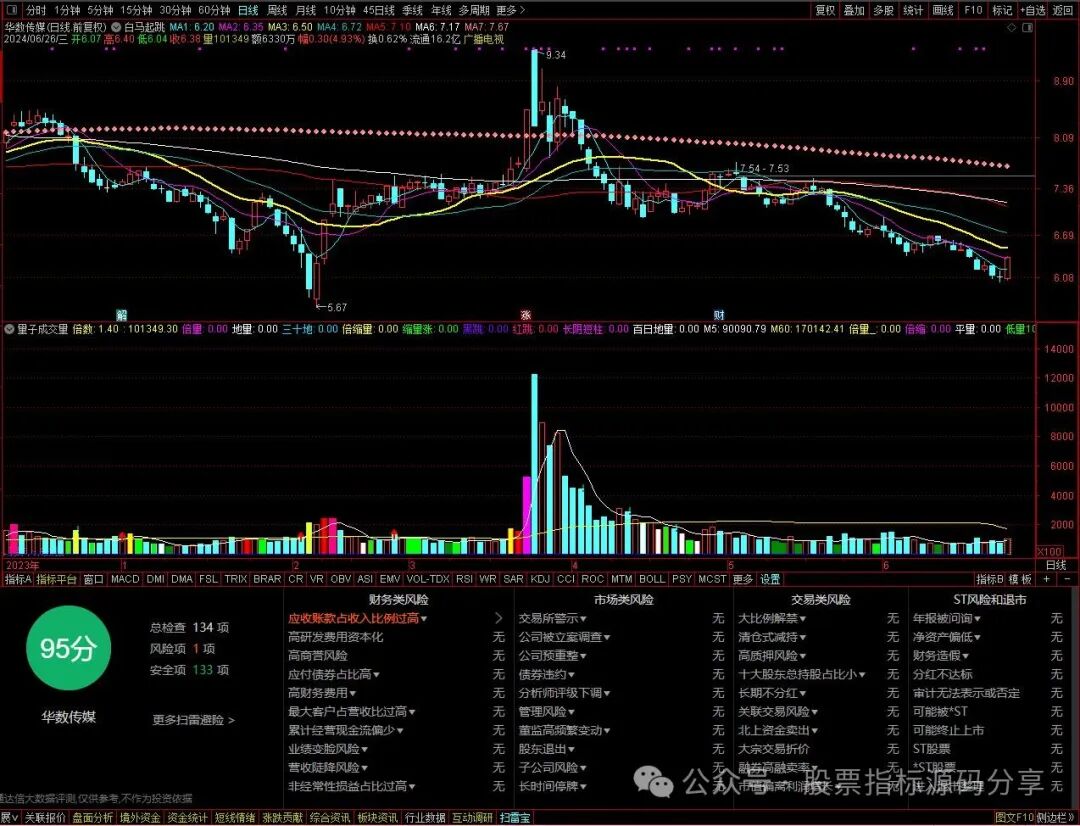
Task: Open the 资金统计 bottom tab
Action: pos(188,818)
